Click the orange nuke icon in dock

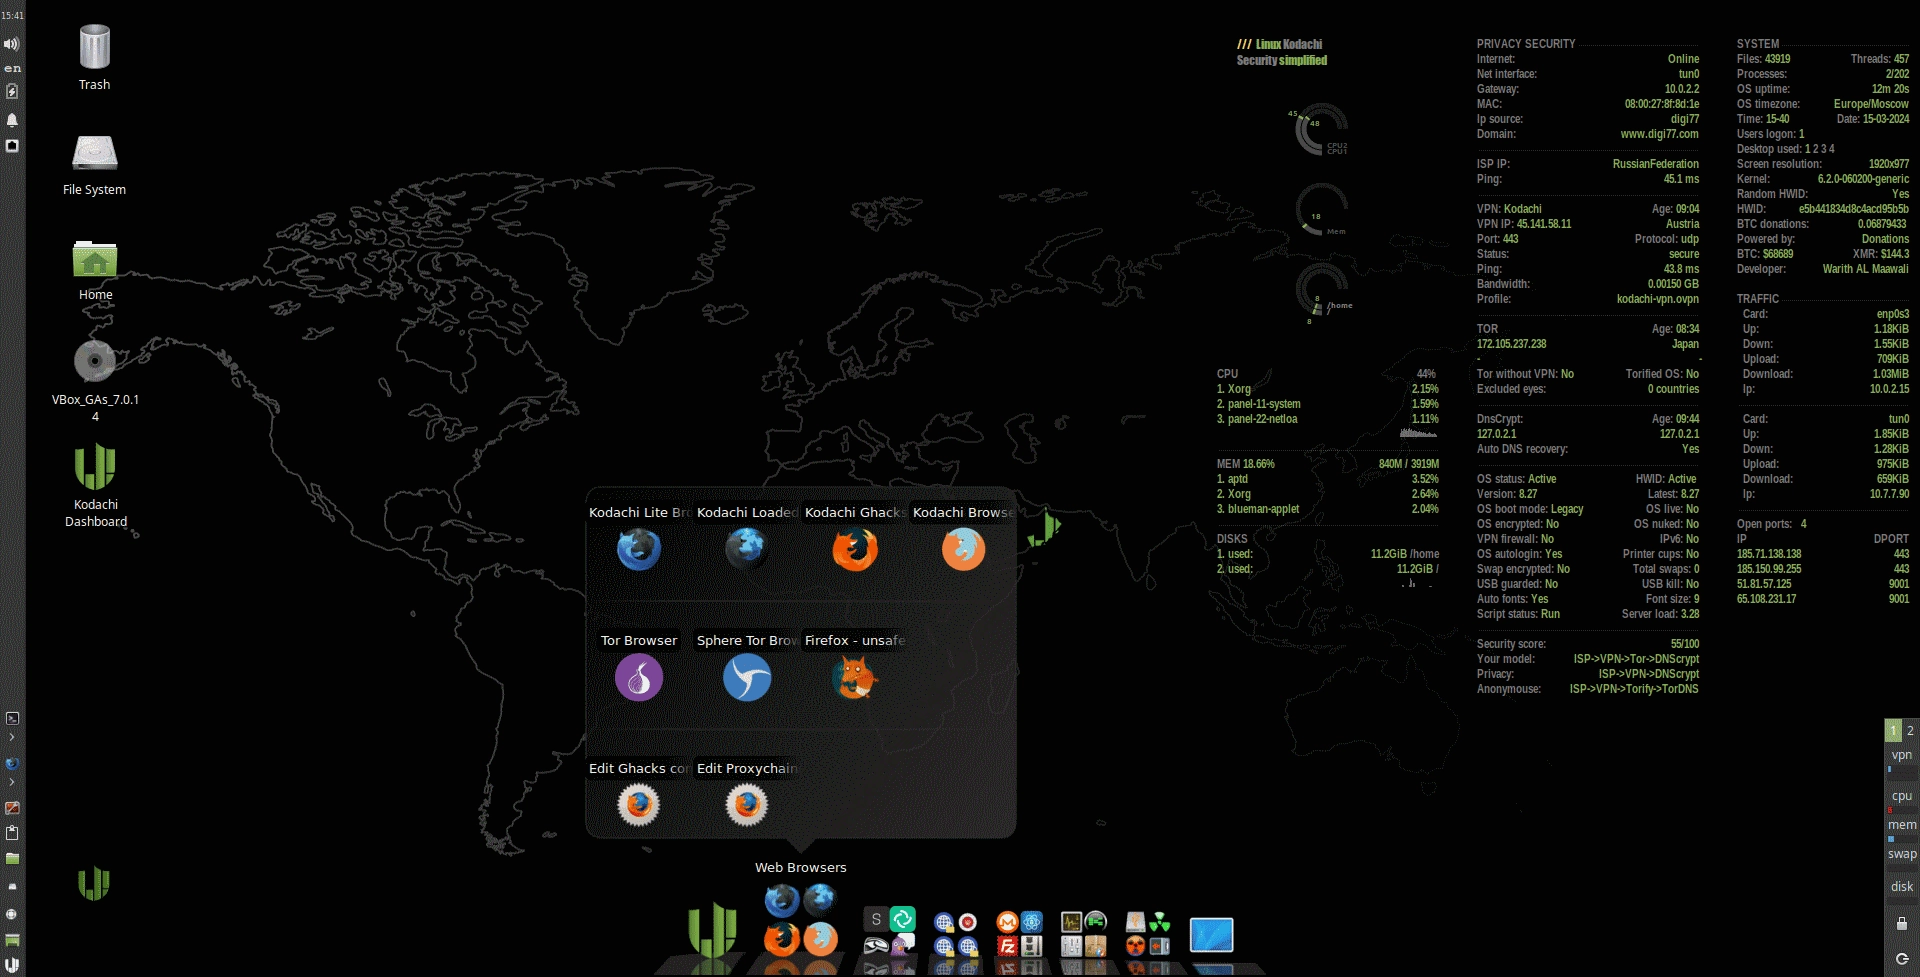point(1135,946)
